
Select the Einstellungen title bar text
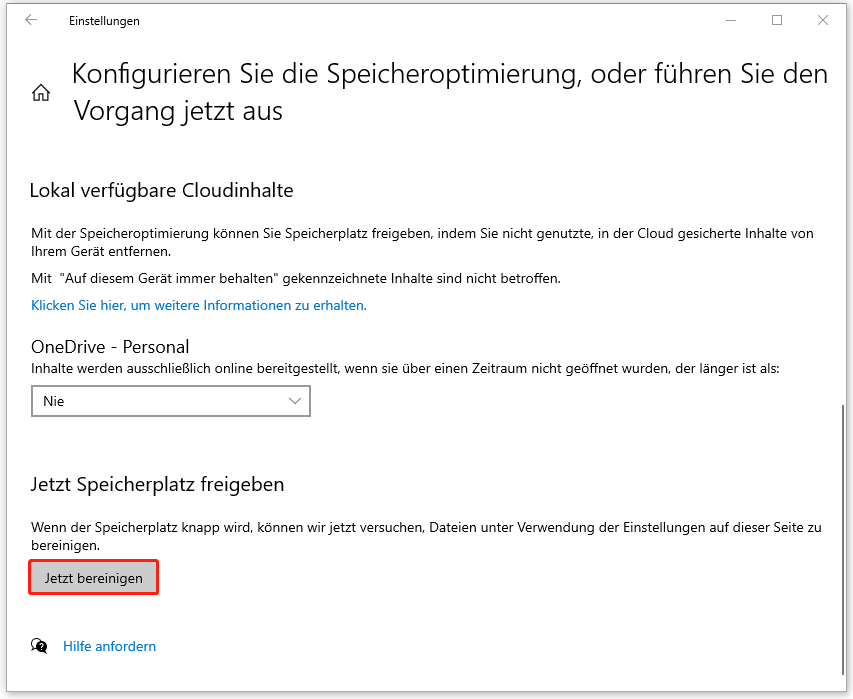pos(104,20)
